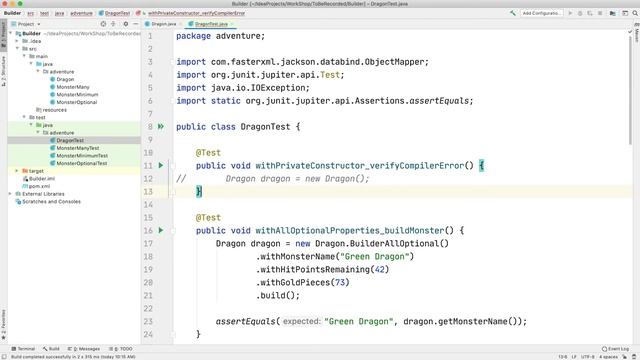The image size is (640, 360).
Task: Click Builder breadcrumb in navigation bar
Action: pyautogui.click(x=12, y=13)
